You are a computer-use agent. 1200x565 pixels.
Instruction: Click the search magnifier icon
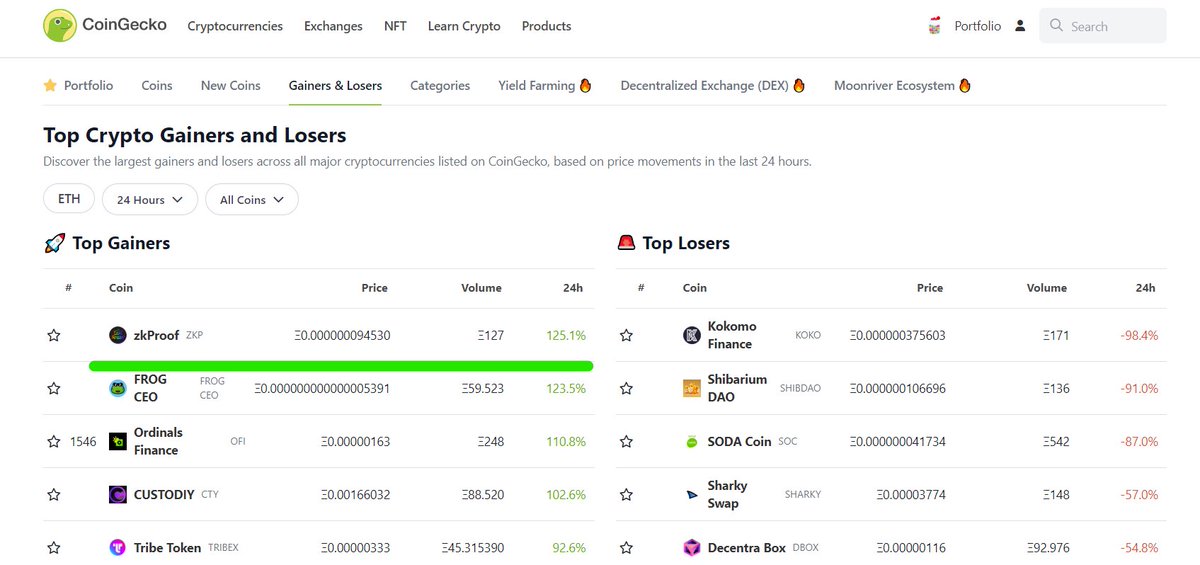(1056, 26)
